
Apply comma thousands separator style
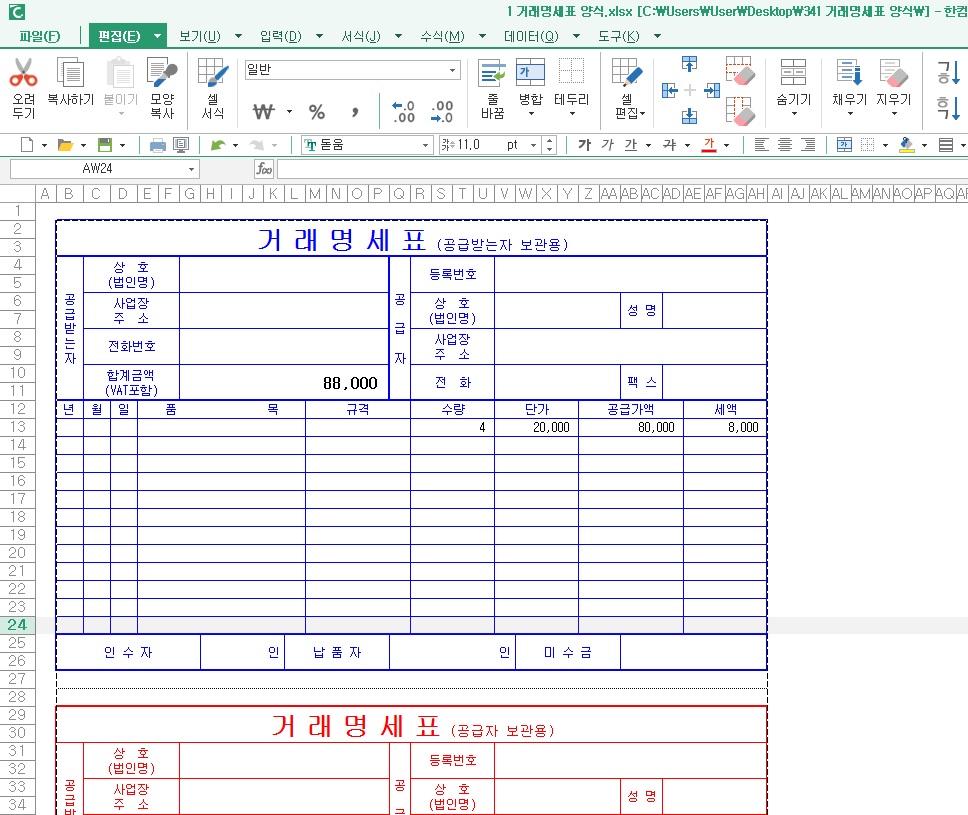tap(355, 112)
